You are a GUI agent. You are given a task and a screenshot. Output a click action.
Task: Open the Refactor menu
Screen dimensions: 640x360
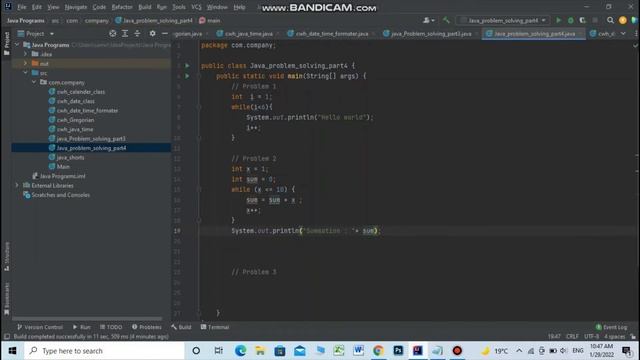(122, 7)
